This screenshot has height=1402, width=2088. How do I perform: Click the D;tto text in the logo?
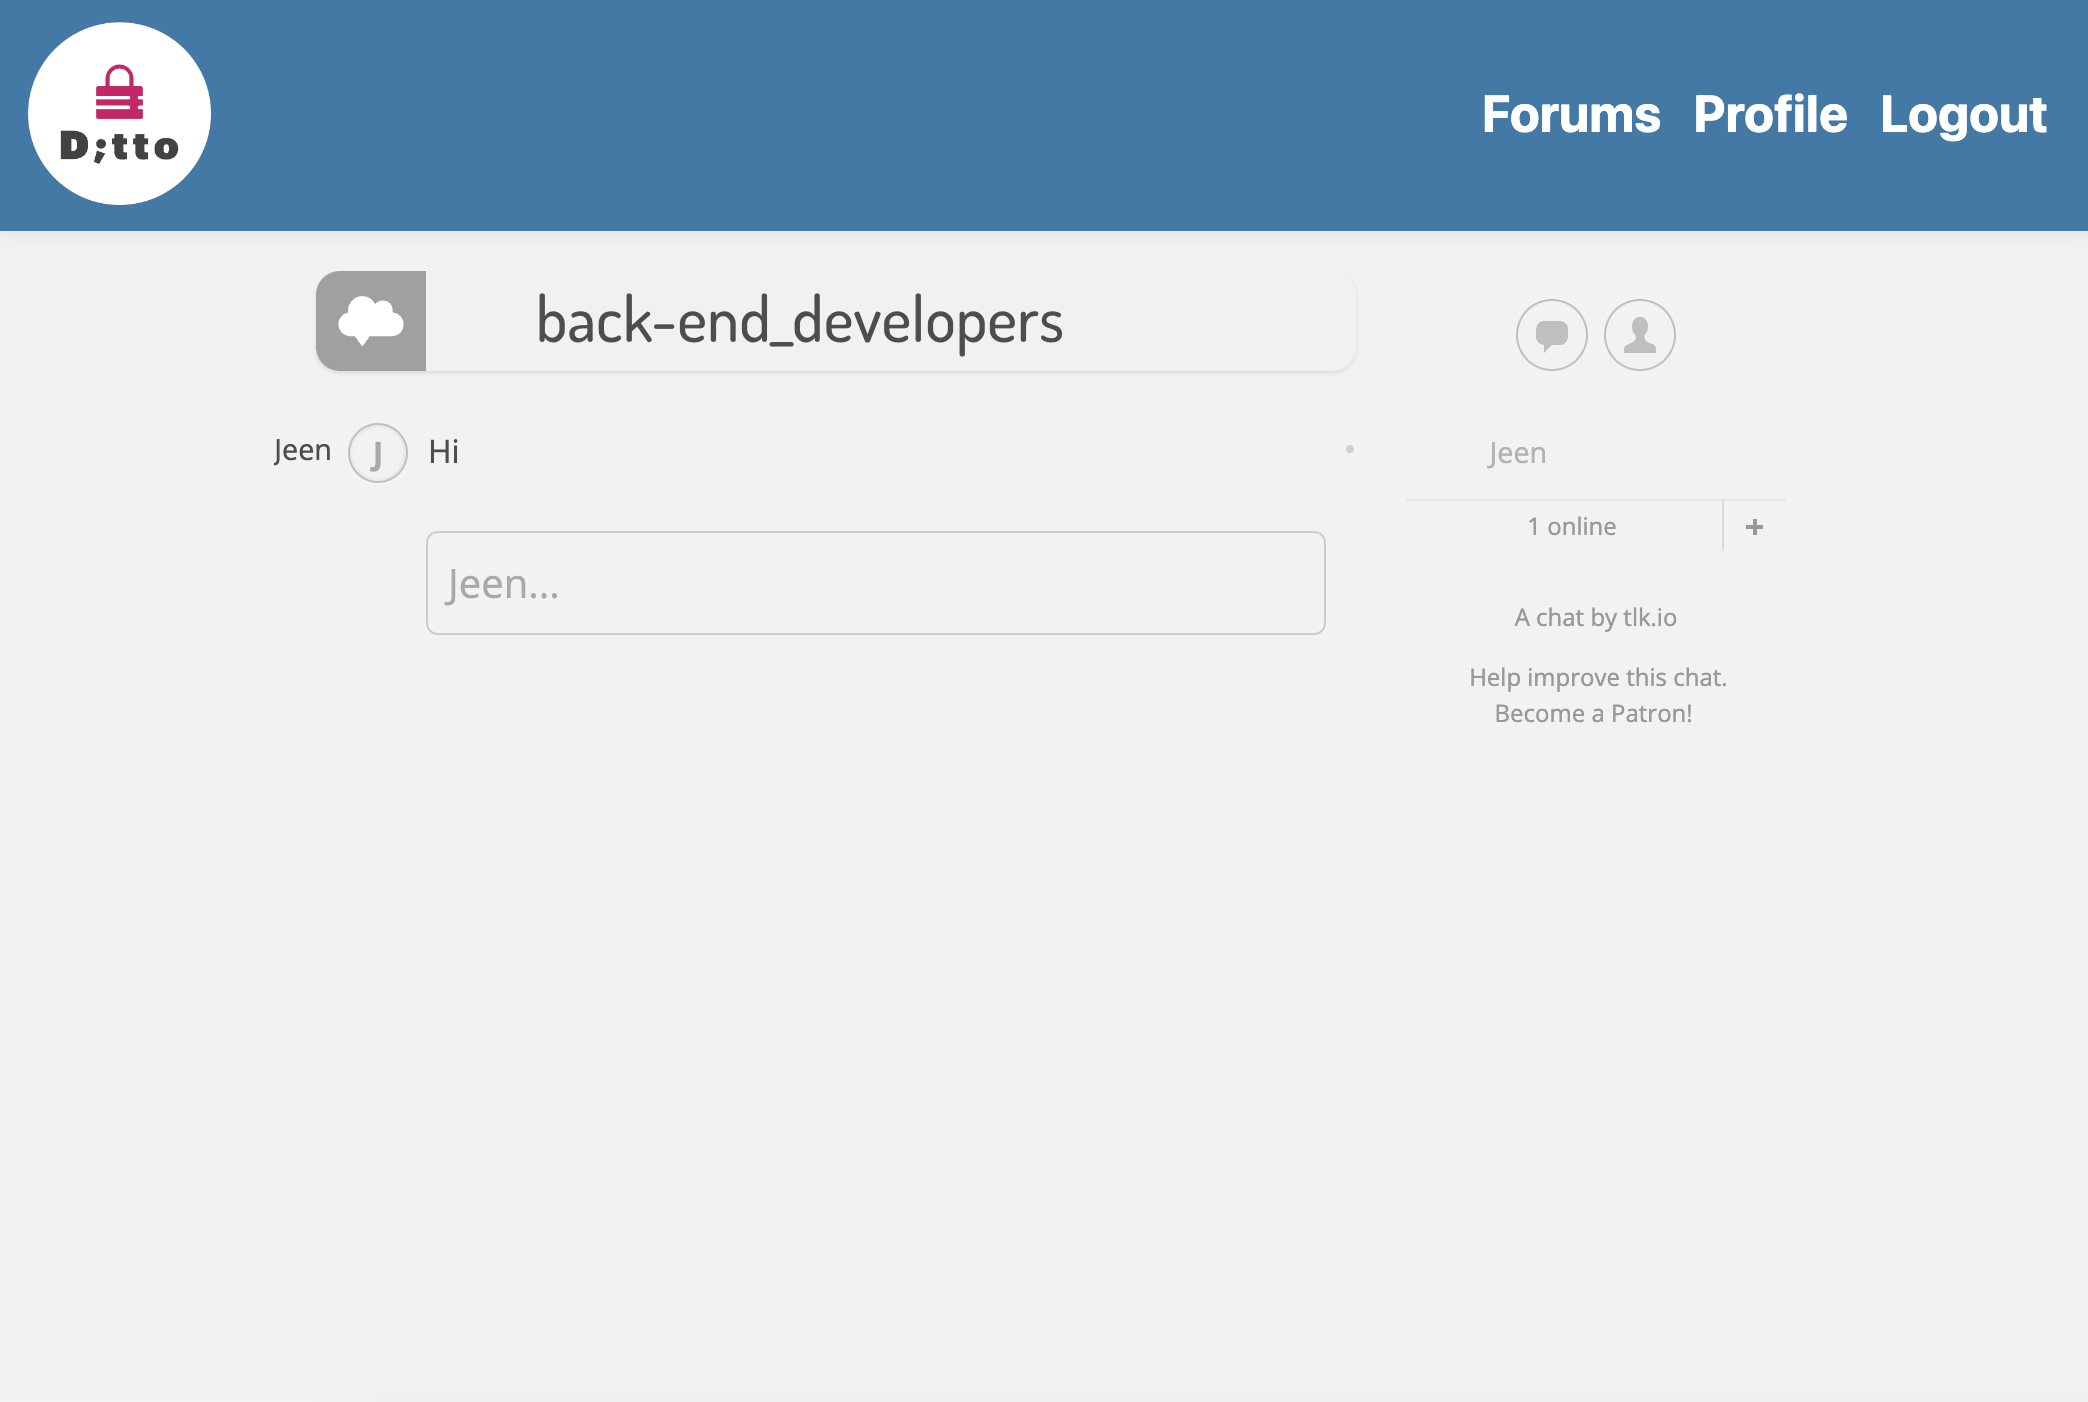pos(120,147)
